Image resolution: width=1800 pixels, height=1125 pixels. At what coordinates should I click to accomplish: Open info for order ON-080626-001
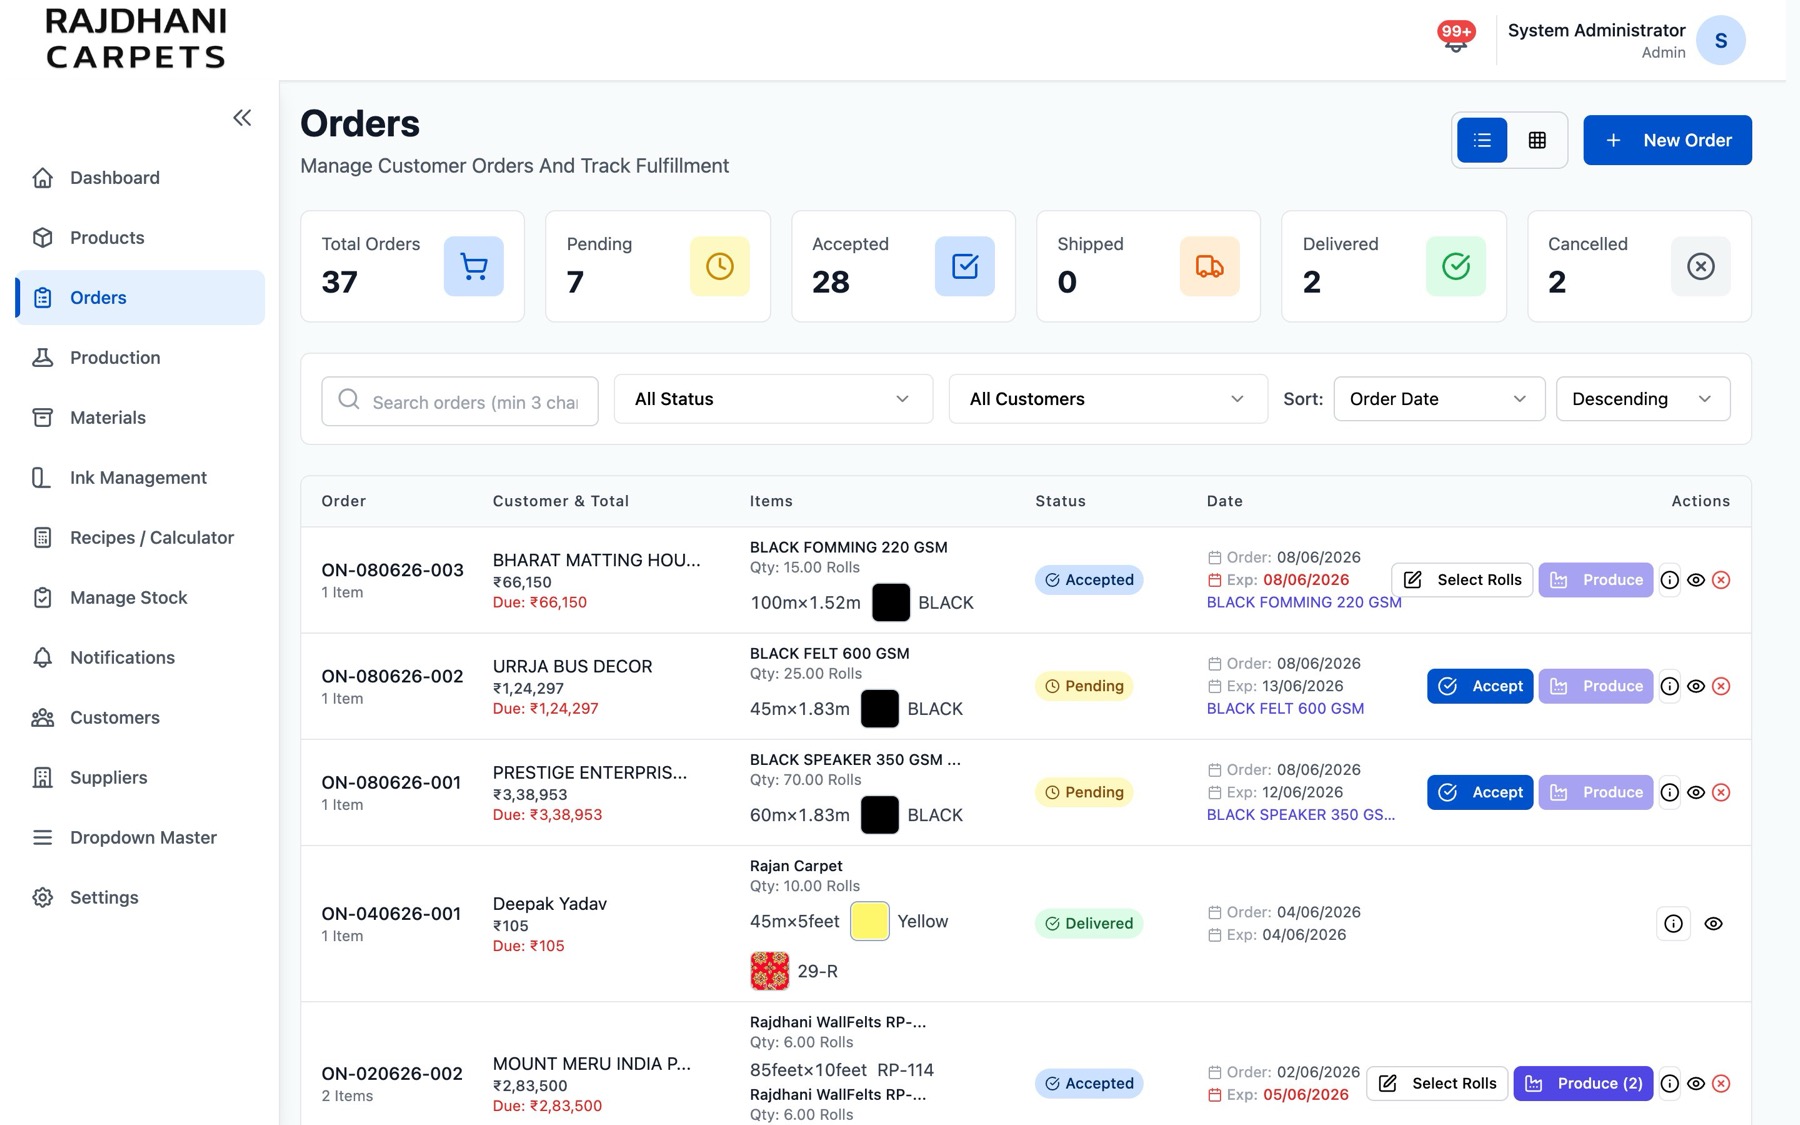pos(1670,792)
